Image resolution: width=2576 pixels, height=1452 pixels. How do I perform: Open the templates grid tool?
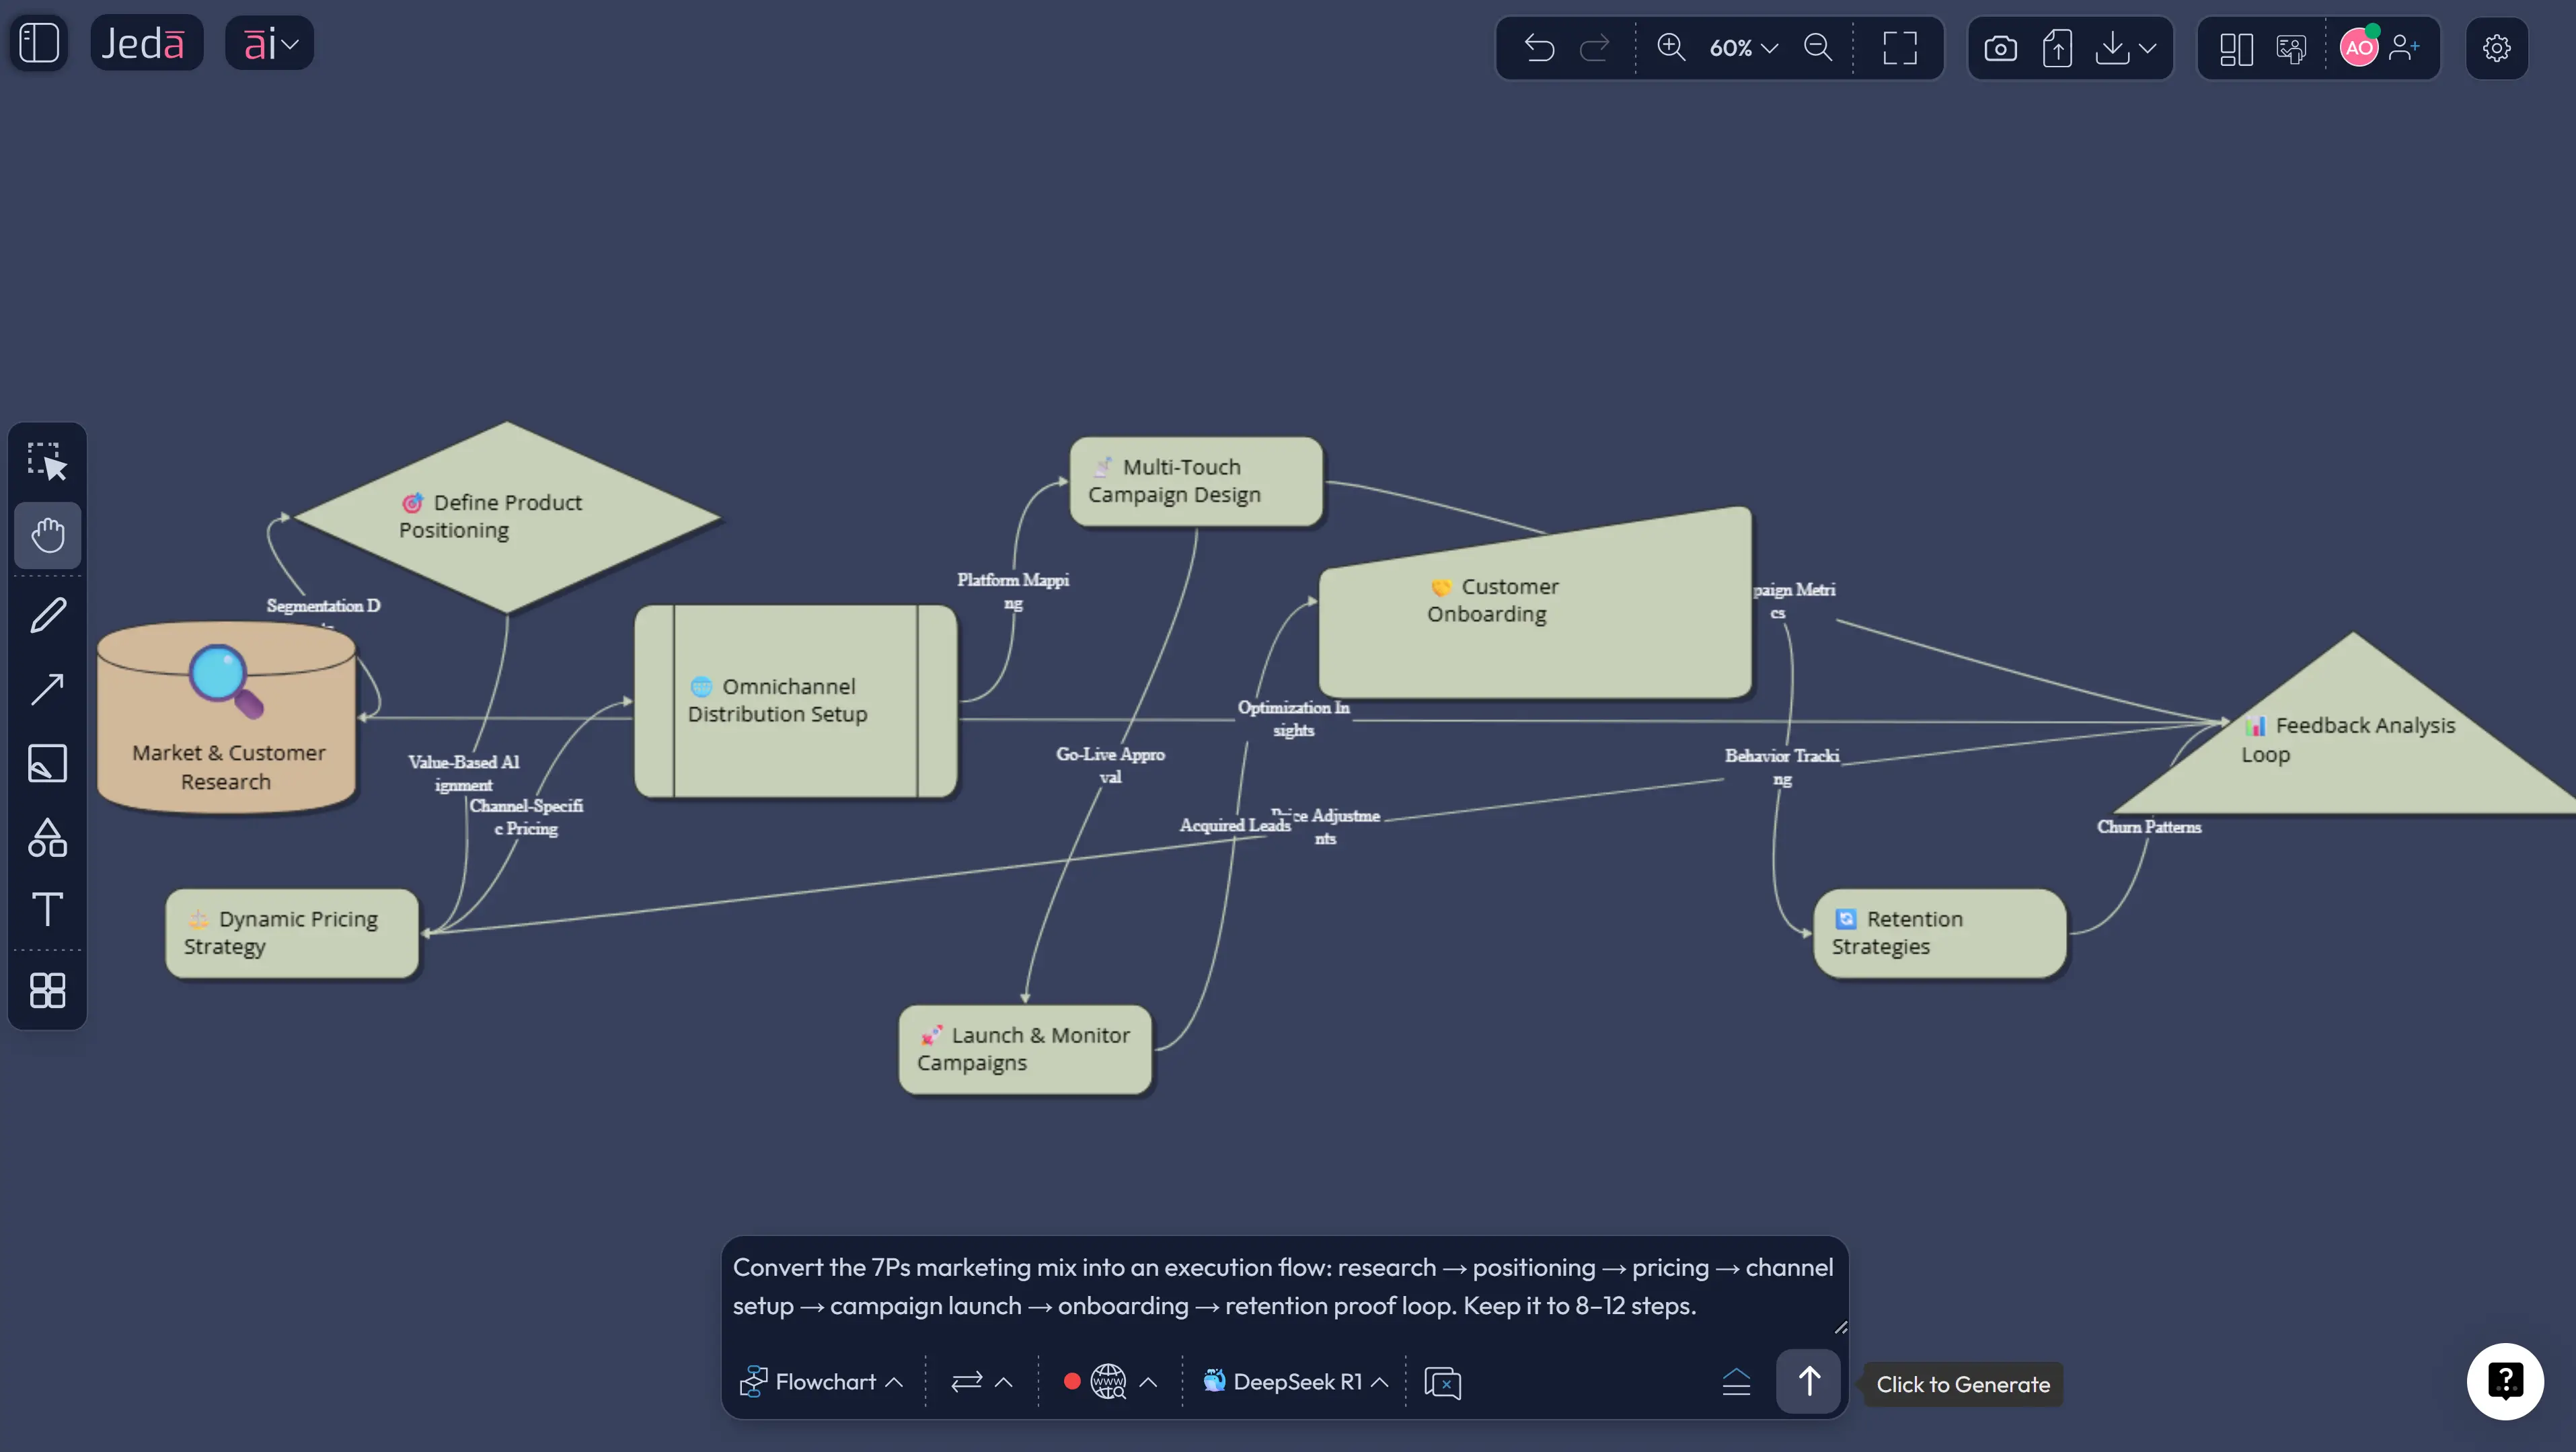point(47,990)
